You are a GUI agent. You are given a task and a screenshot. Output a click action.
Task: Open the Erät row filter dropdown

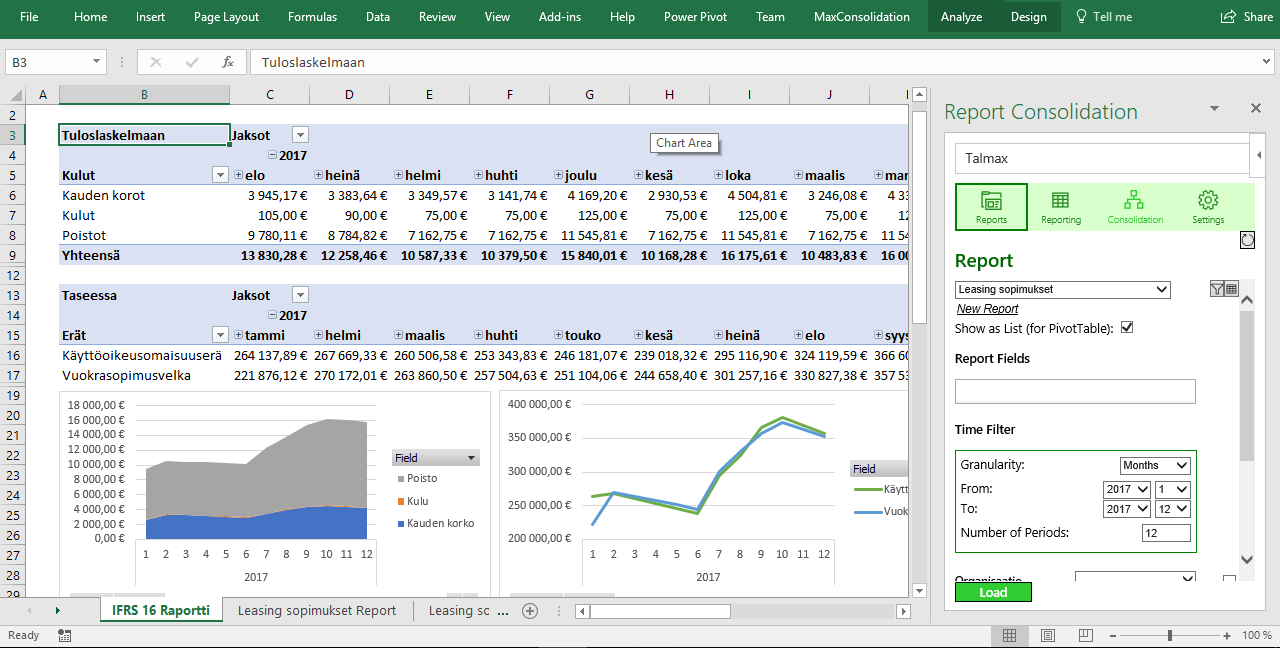[x=221, y=335]
